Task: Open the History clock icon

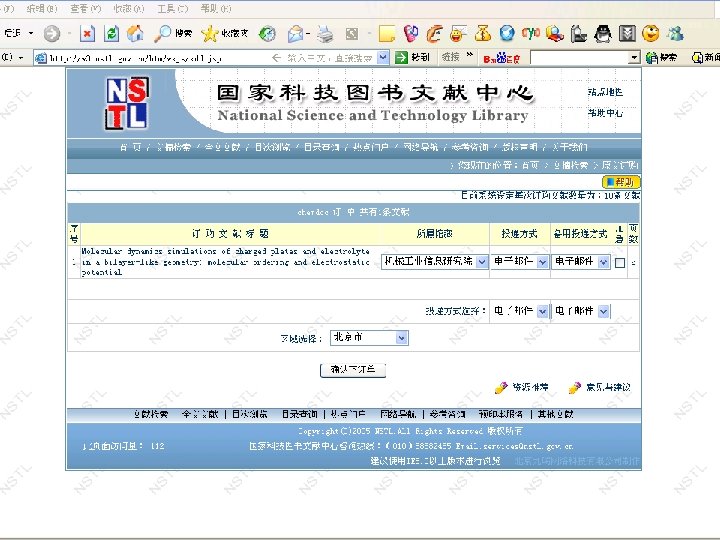Action: click(x=267, y=34)
